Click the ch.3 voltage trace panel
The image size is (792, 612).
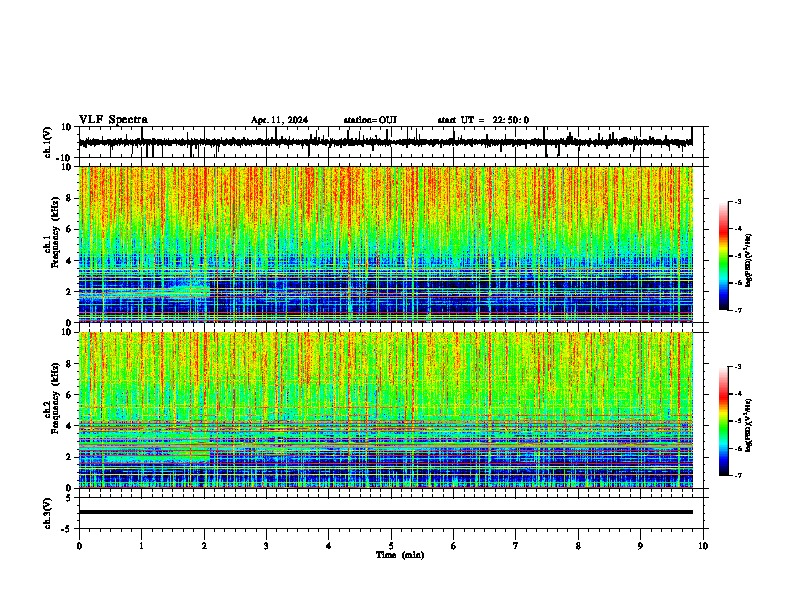(x=393, y=513)
